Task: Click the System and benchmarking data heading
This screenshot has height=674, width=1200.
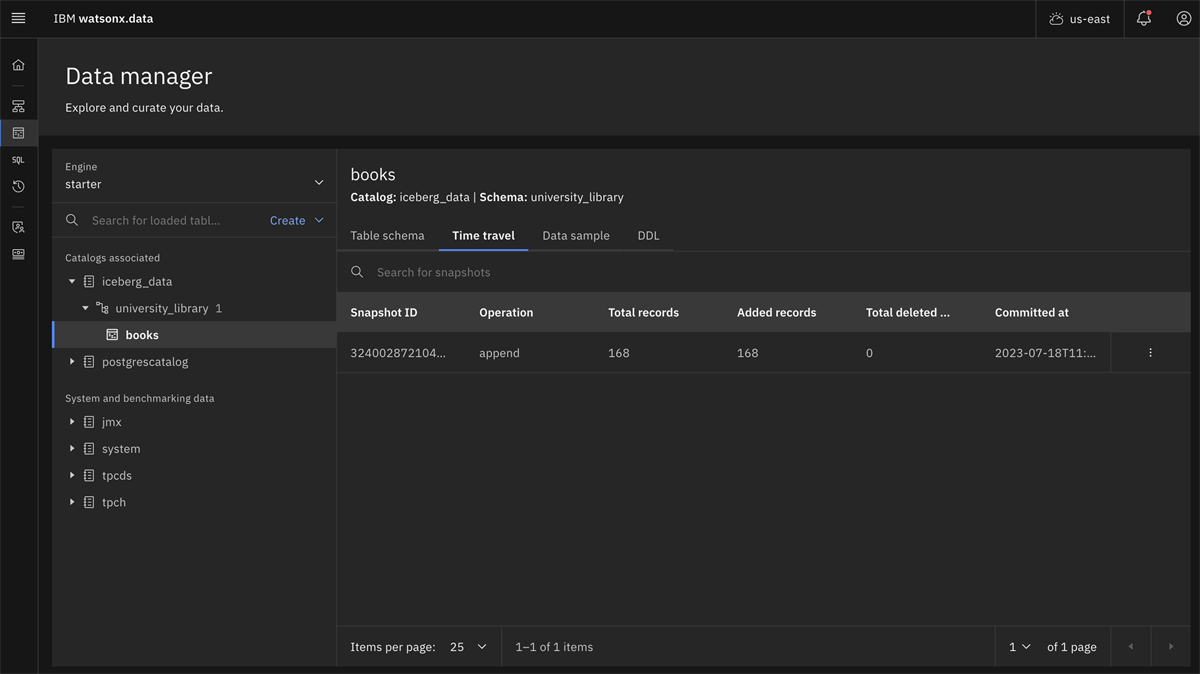Action: (140, 398)
